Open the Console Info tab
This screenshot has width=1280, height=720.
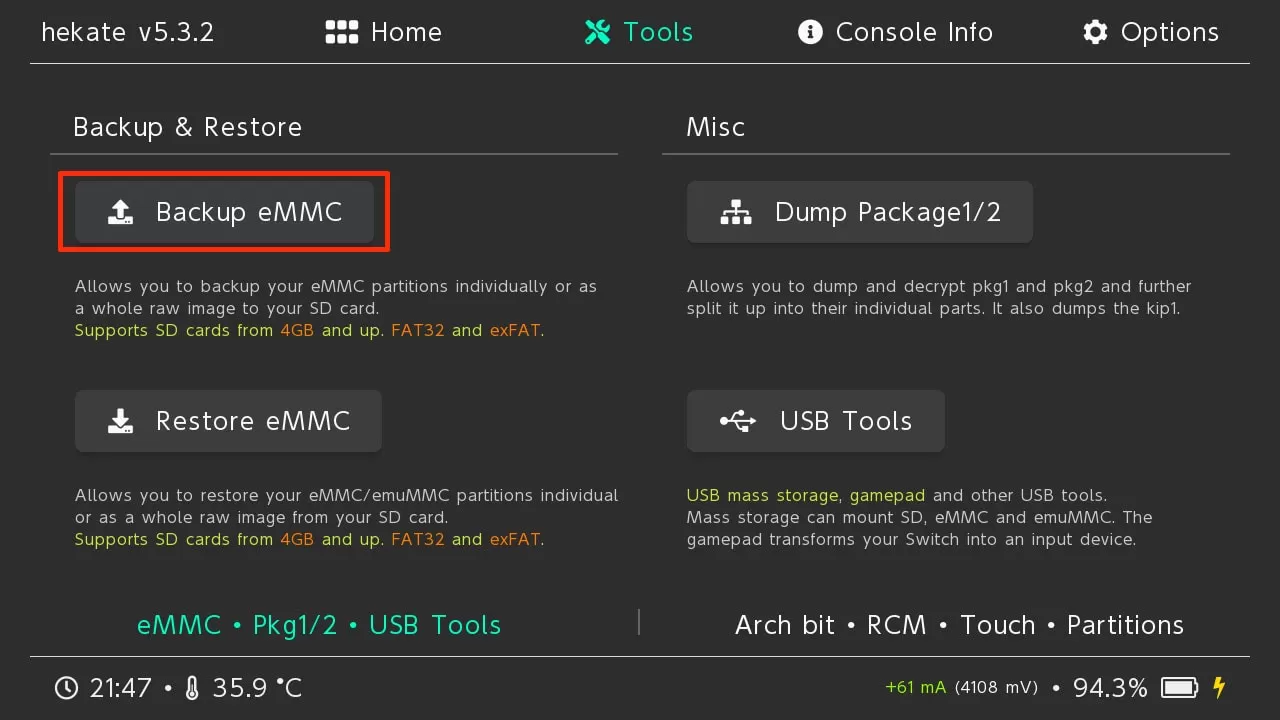point(895,32)
